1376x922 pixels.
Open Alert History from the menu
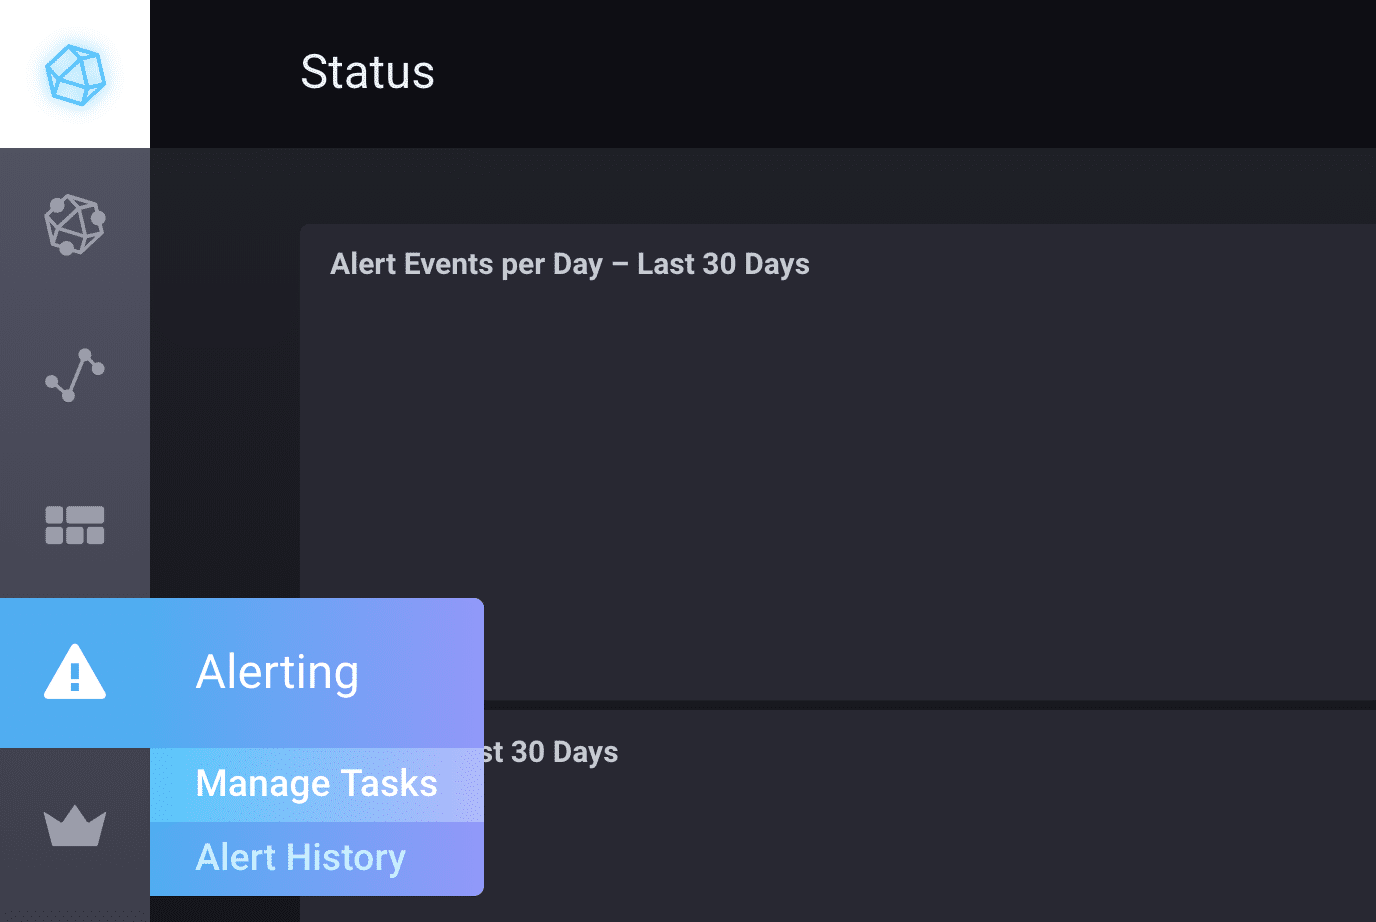pos(300,858)
